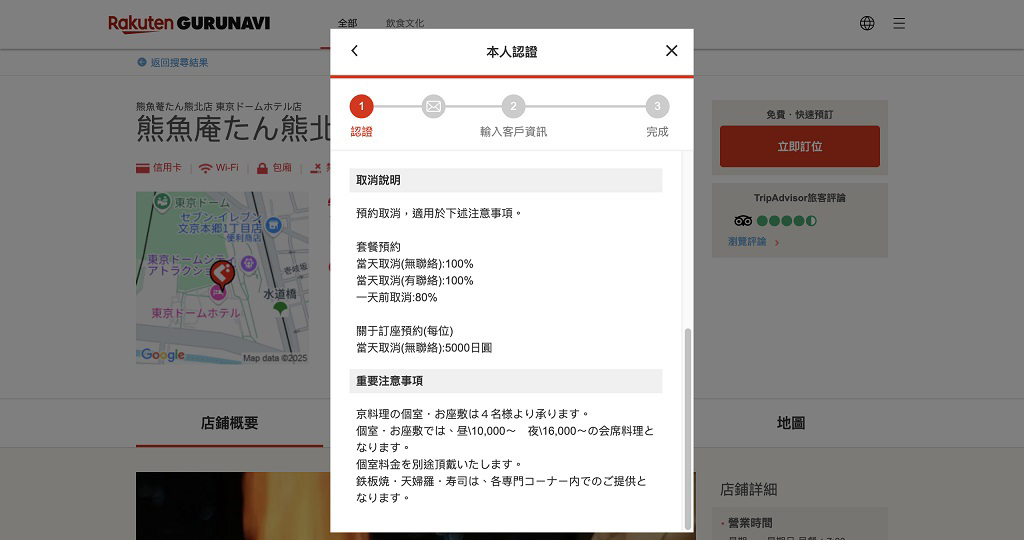1024x540 pixels.
Task: Click the dialog's vertical scrollbar
Action: [687, 429]
